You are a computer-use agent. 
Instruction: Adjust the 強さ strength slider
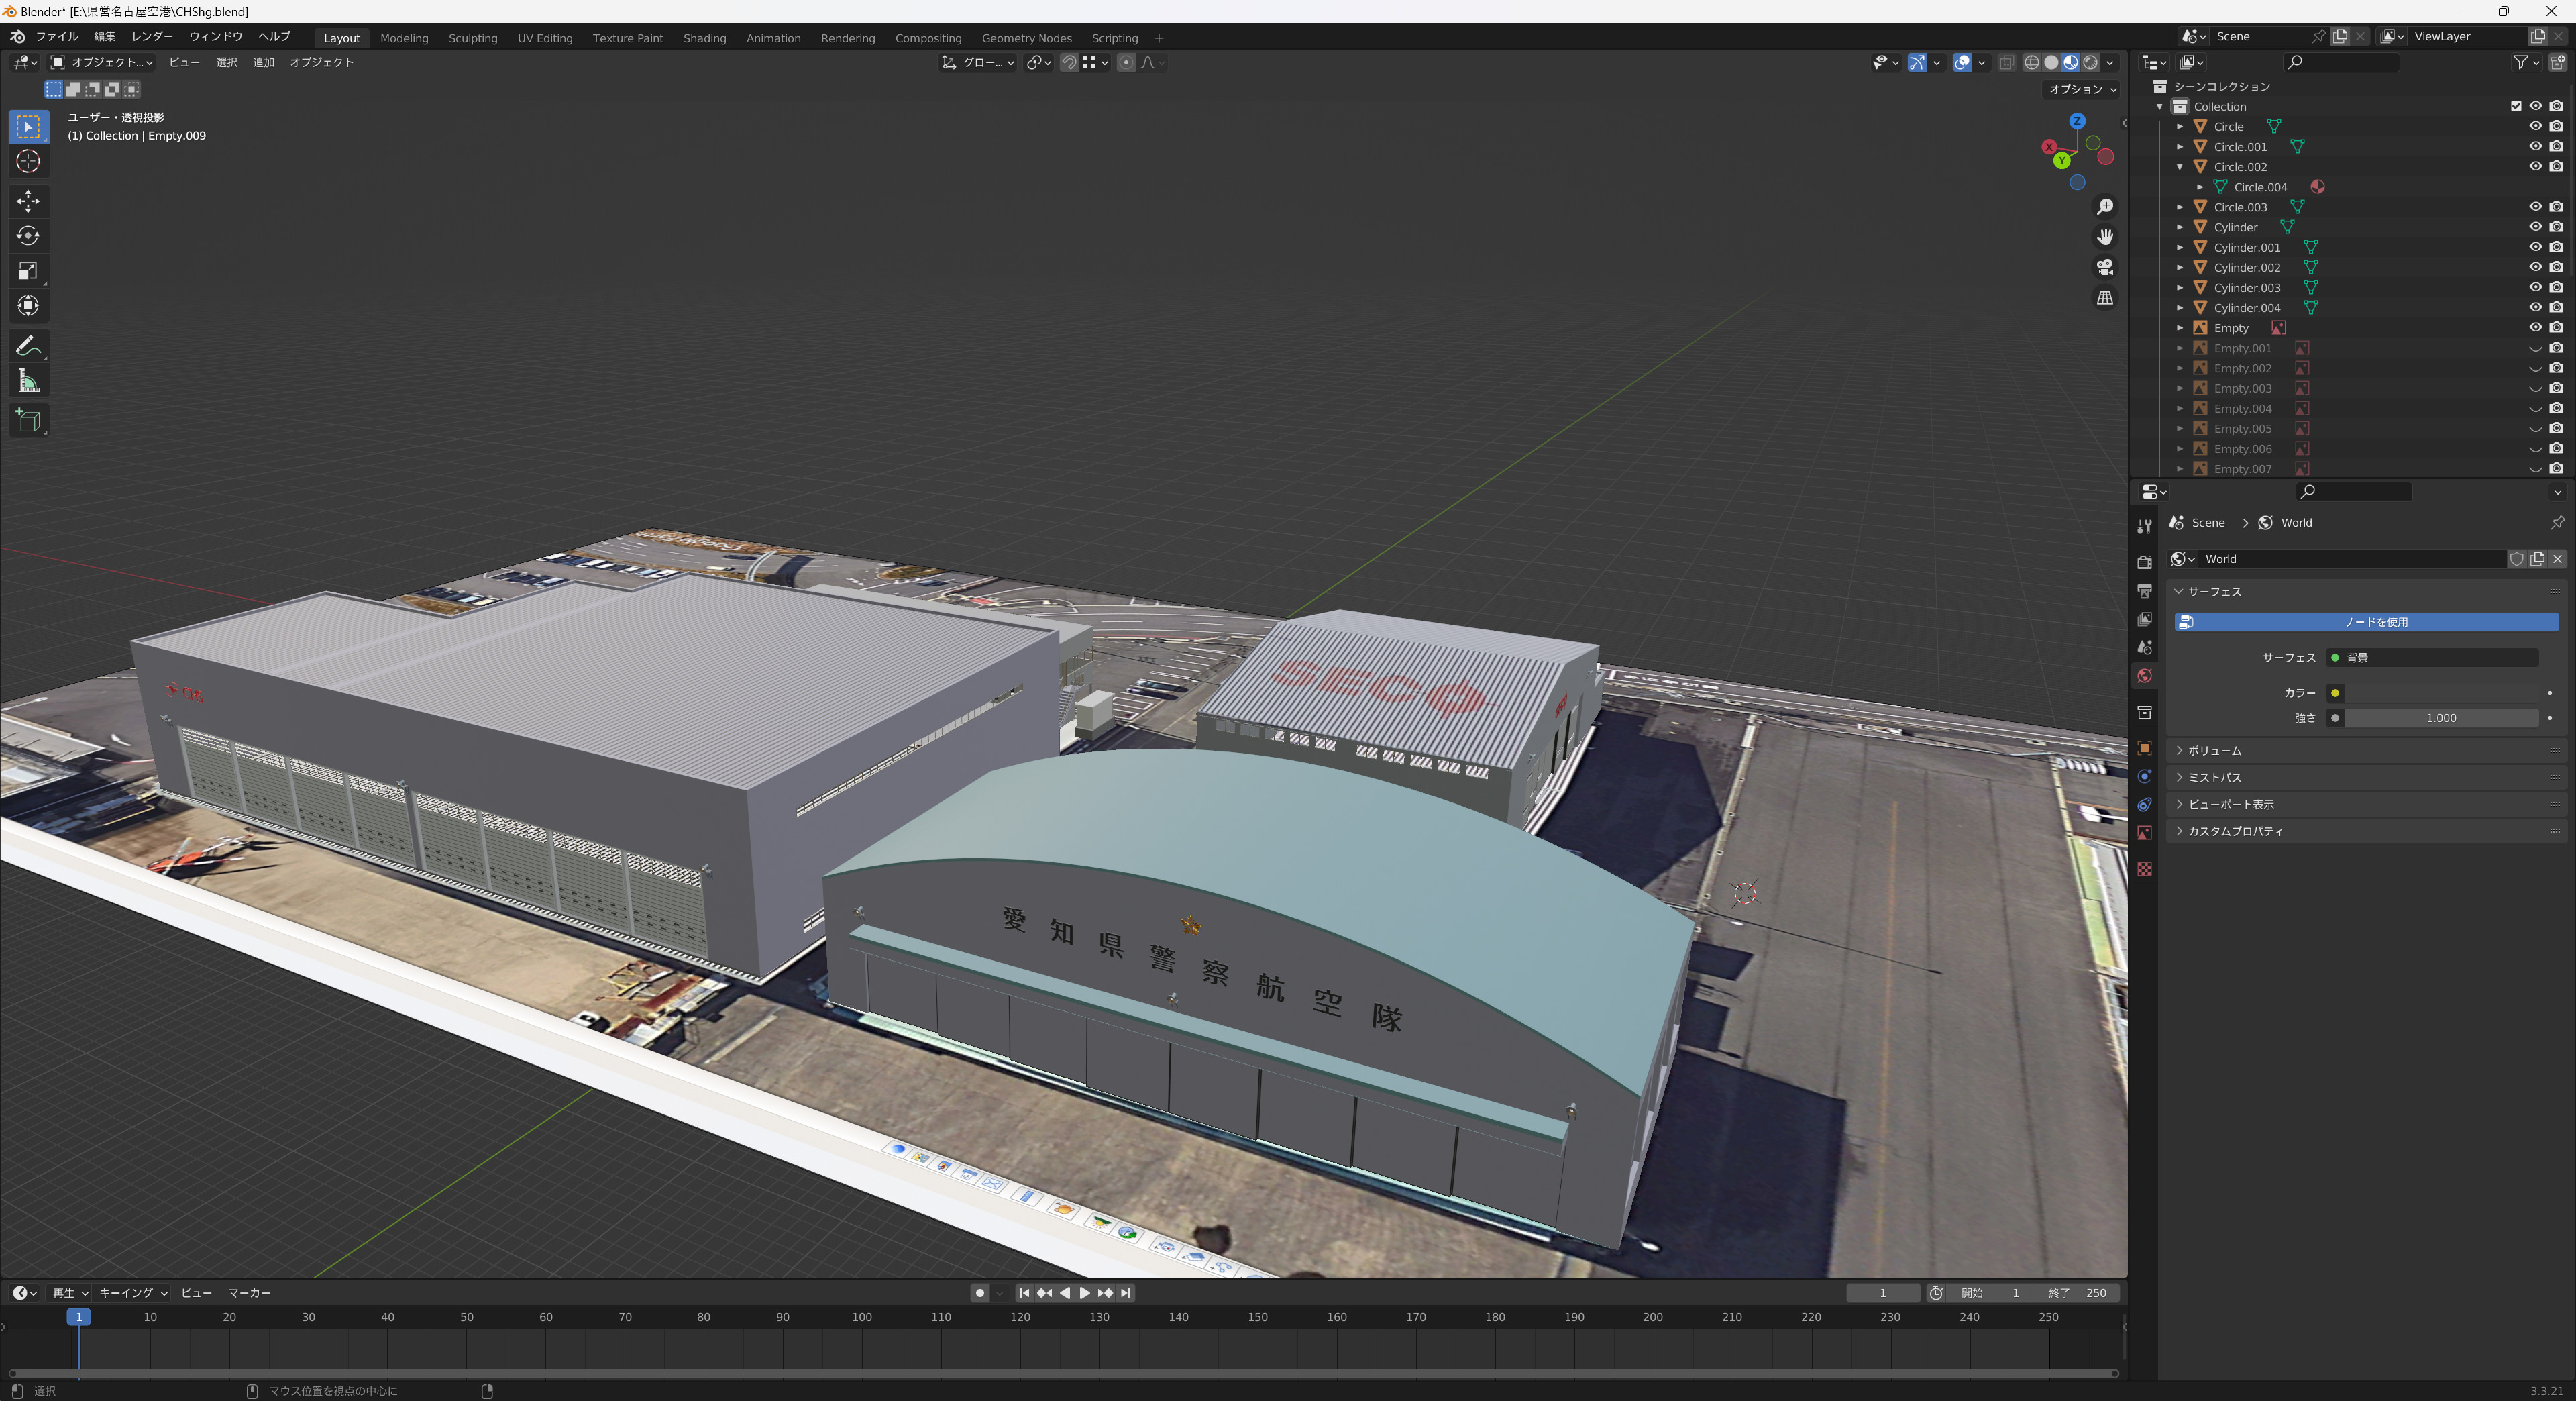[2441, 718]
